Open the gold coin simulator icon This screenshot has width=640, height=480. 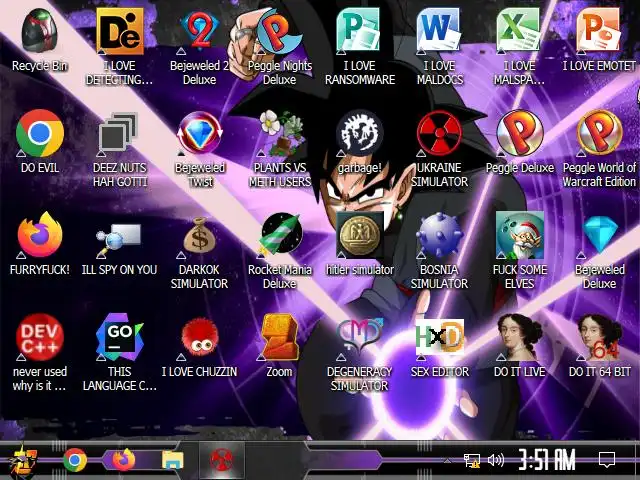pyautogui.click(x=360, y=235)
